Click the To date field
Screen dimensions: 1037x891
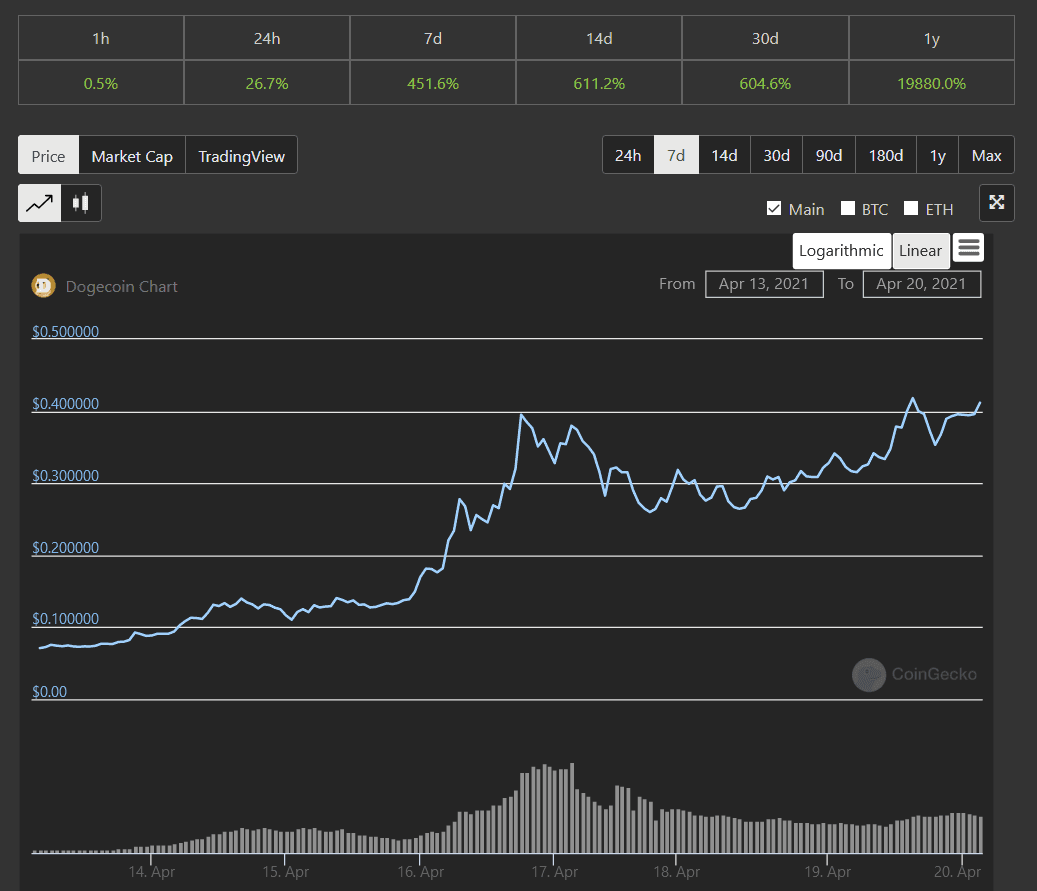tap(921, 284)
